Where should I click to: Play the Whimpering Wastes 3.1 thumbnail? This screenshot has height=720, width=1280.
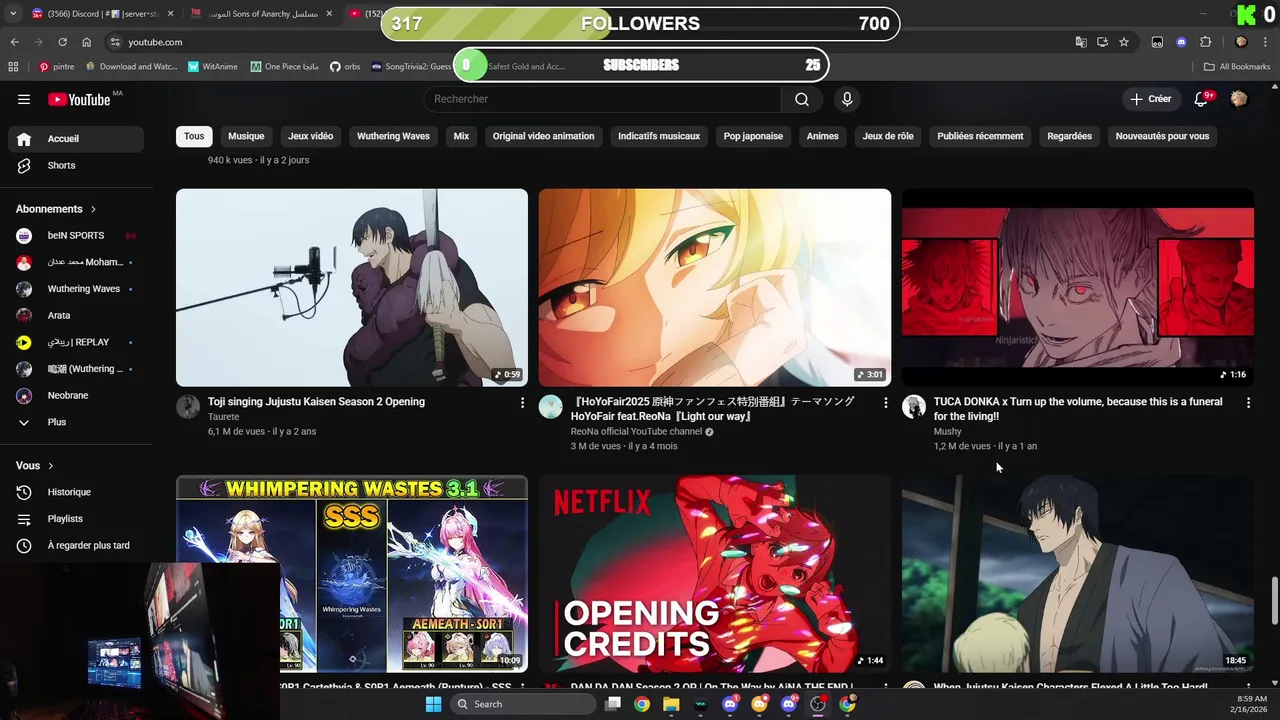tap(352, 574)
